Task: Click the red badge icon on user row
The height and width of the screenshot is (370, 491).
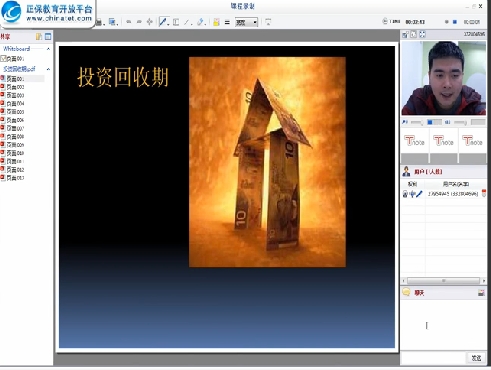Action: tap(484, 193)
